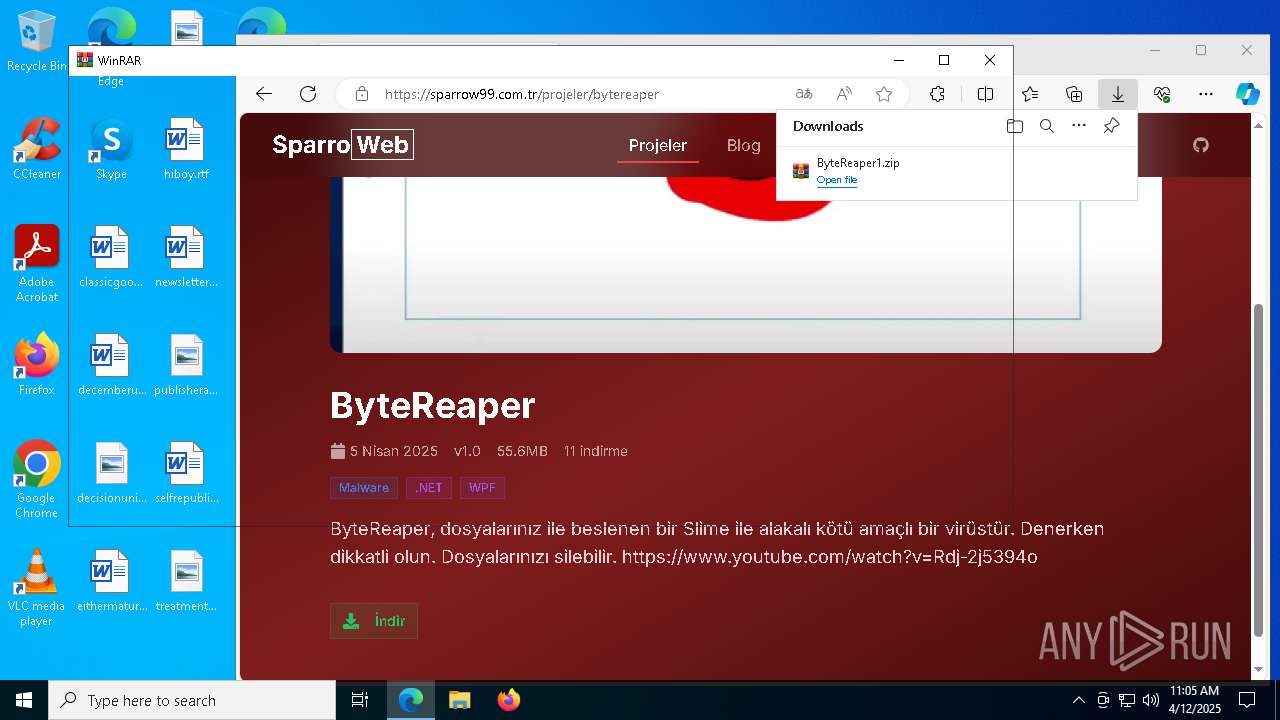Search downloads with magnifier icon
The image size is (1280, 720).
1047,126
